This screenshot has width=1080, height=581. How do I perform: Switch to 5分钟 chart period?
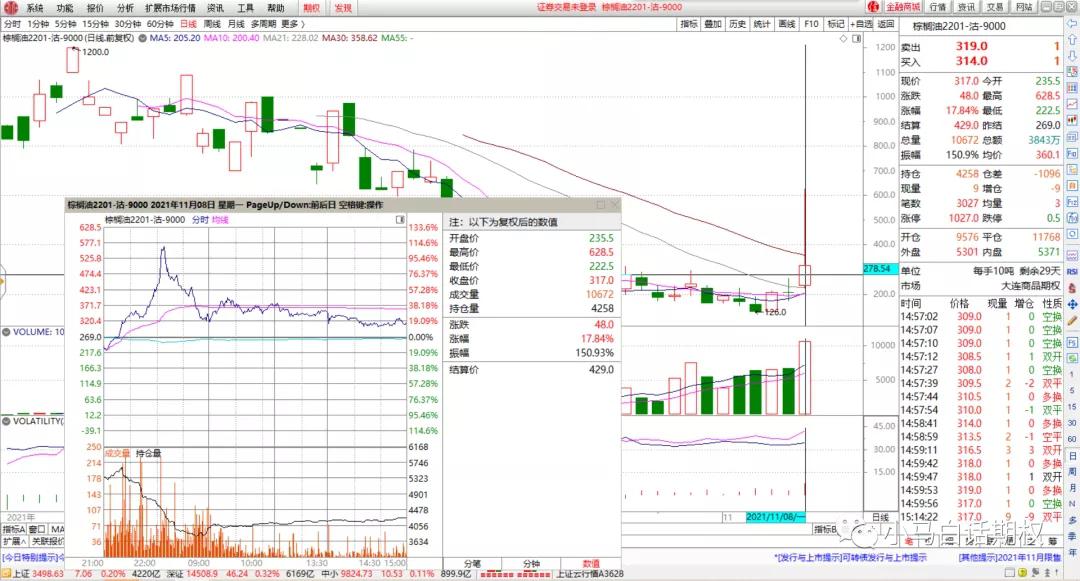click(x=65, y=23)
